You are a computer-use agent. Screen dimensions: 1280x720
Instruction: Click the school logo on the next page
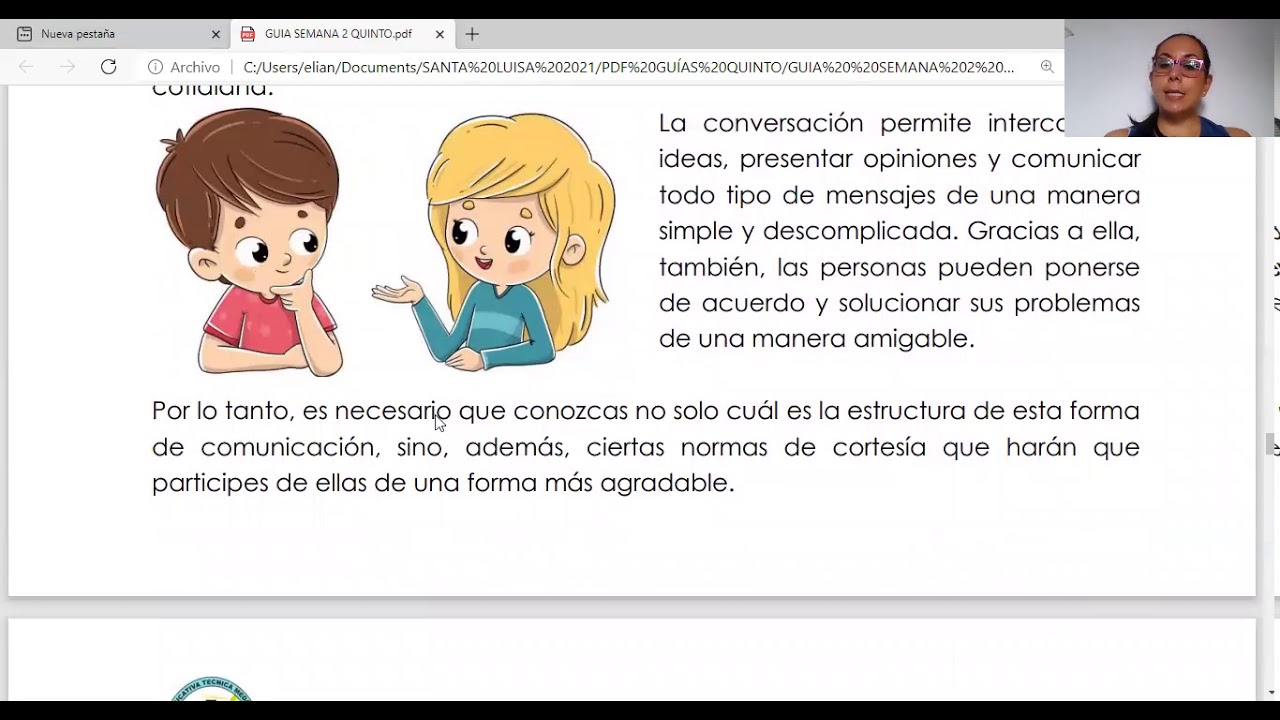click(x=211, y=688)
